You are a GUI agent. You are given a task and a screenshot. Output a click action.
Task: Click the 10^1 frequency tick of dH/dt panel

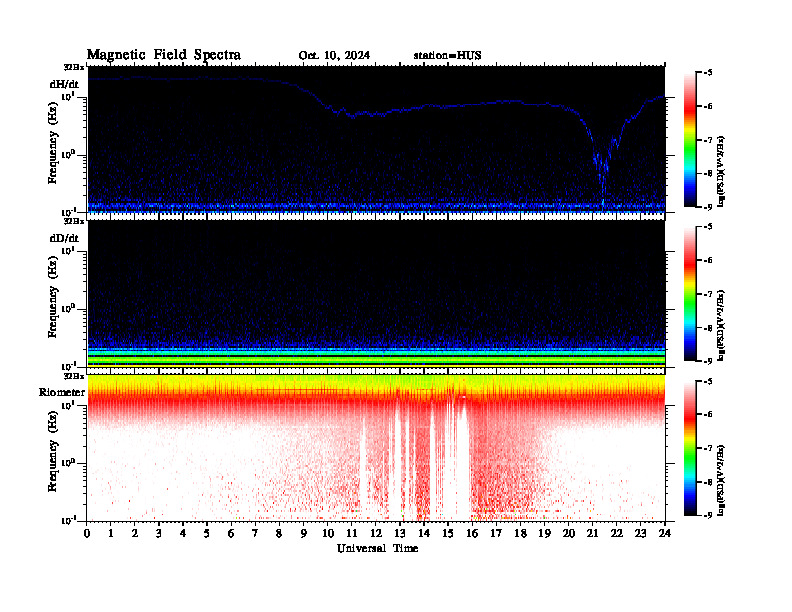point(68,96)
